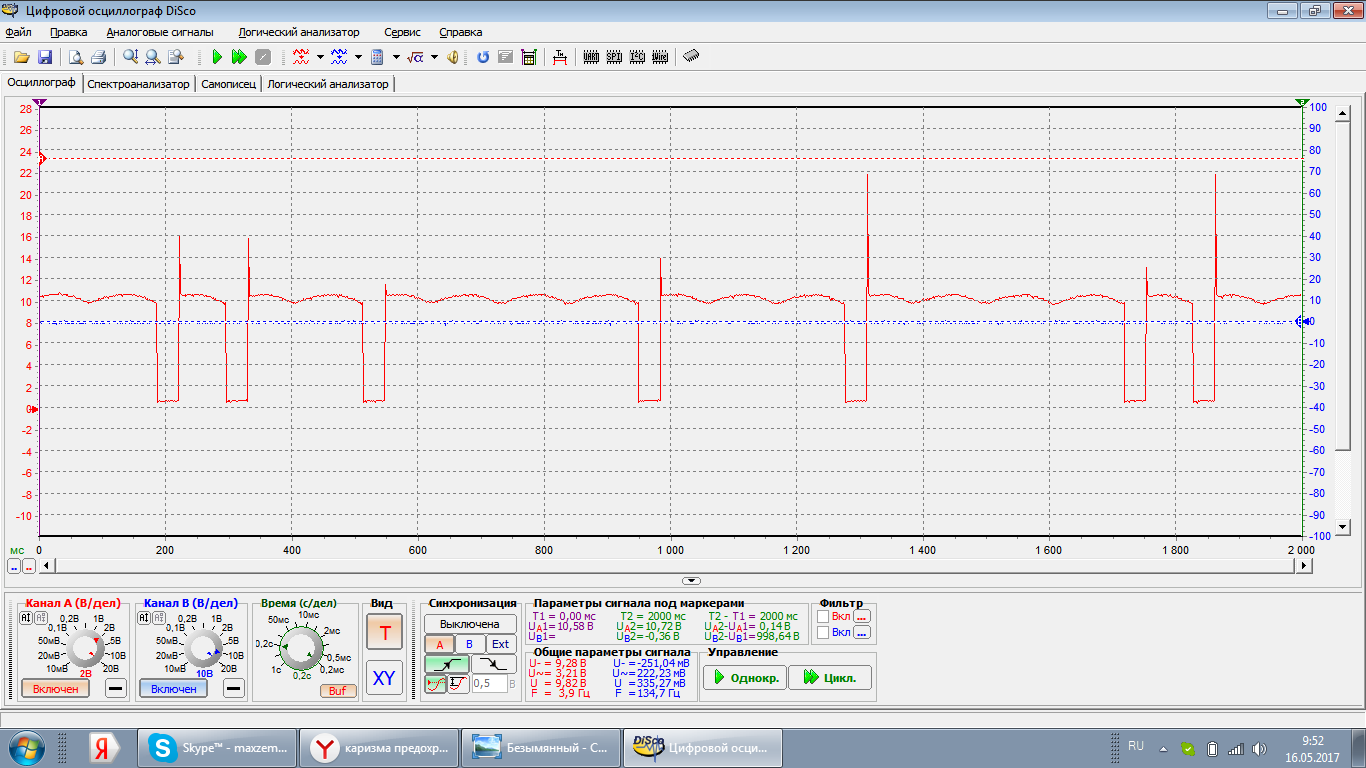1366x768 pixels.
Task: Click the grey stop toolbar button
Action: pos(263,57)
